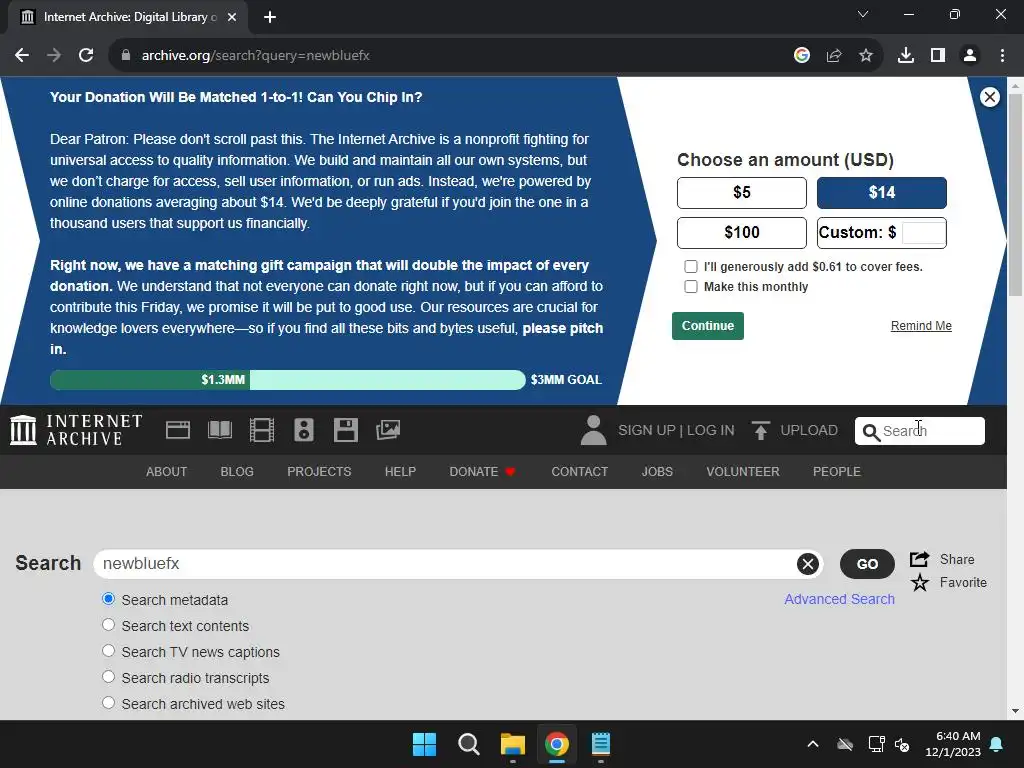The height and width of the screenshot is (768, 1024).
Task: Open Chrome profile menu
Action: (x=970, y=56)
